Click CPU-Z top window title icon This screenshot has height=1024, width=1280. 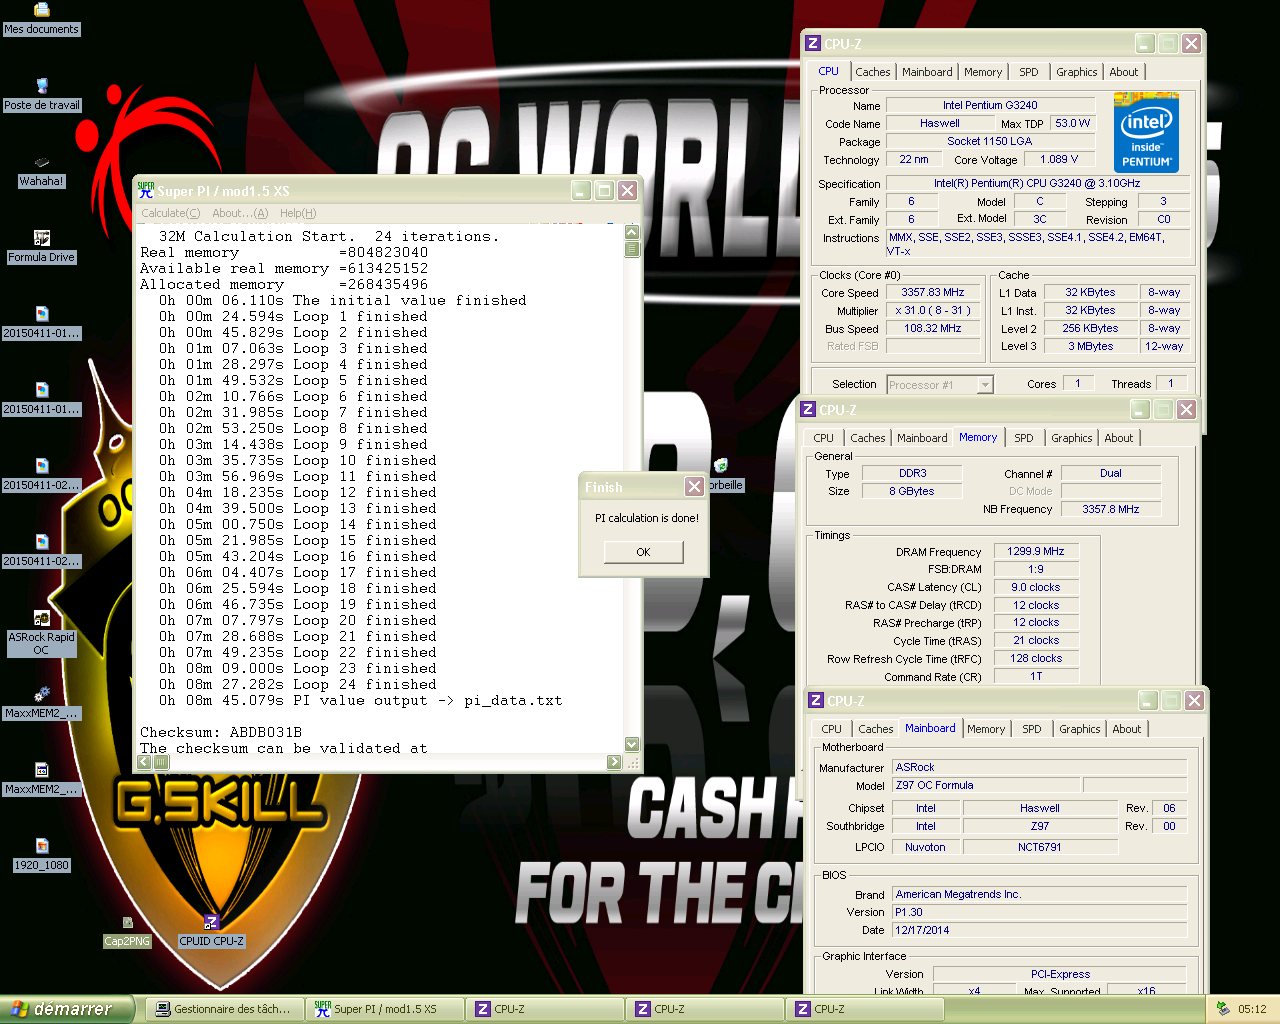(x=813, y=44)
